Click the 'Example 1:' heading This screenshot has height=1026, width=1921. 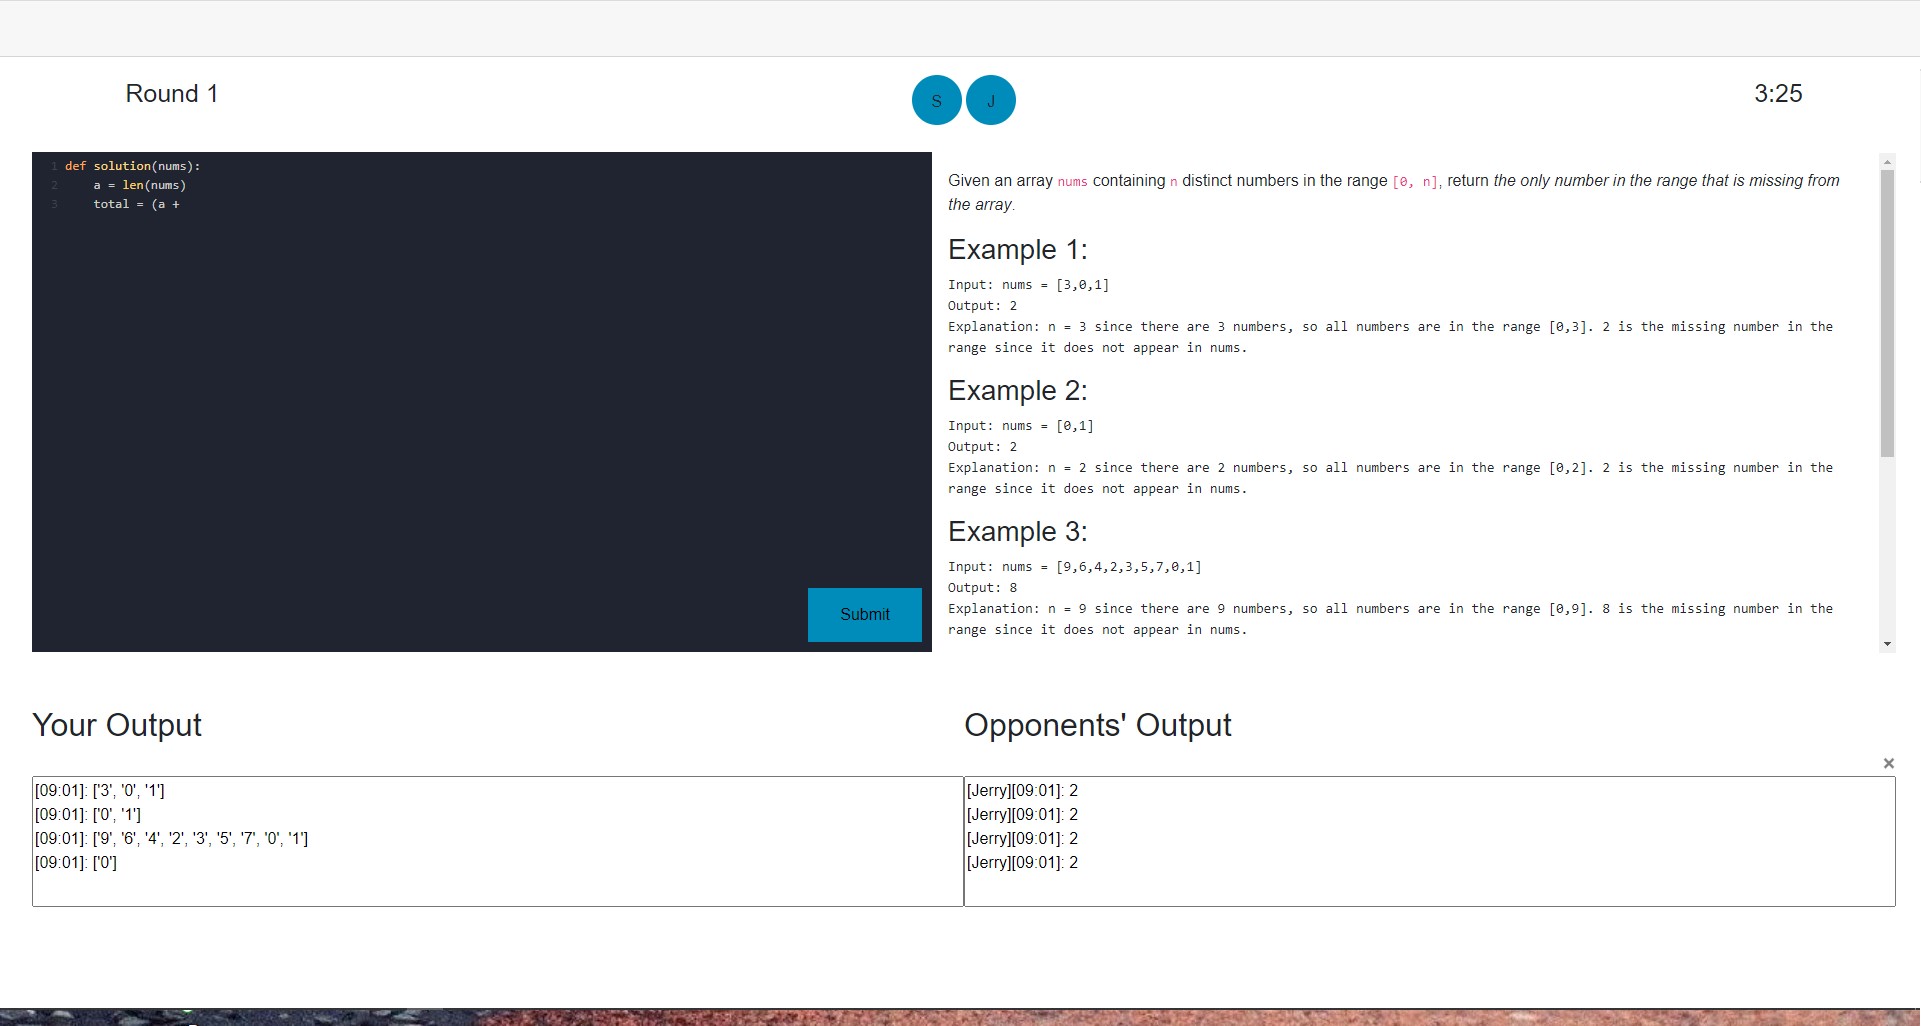(1017, 249)
